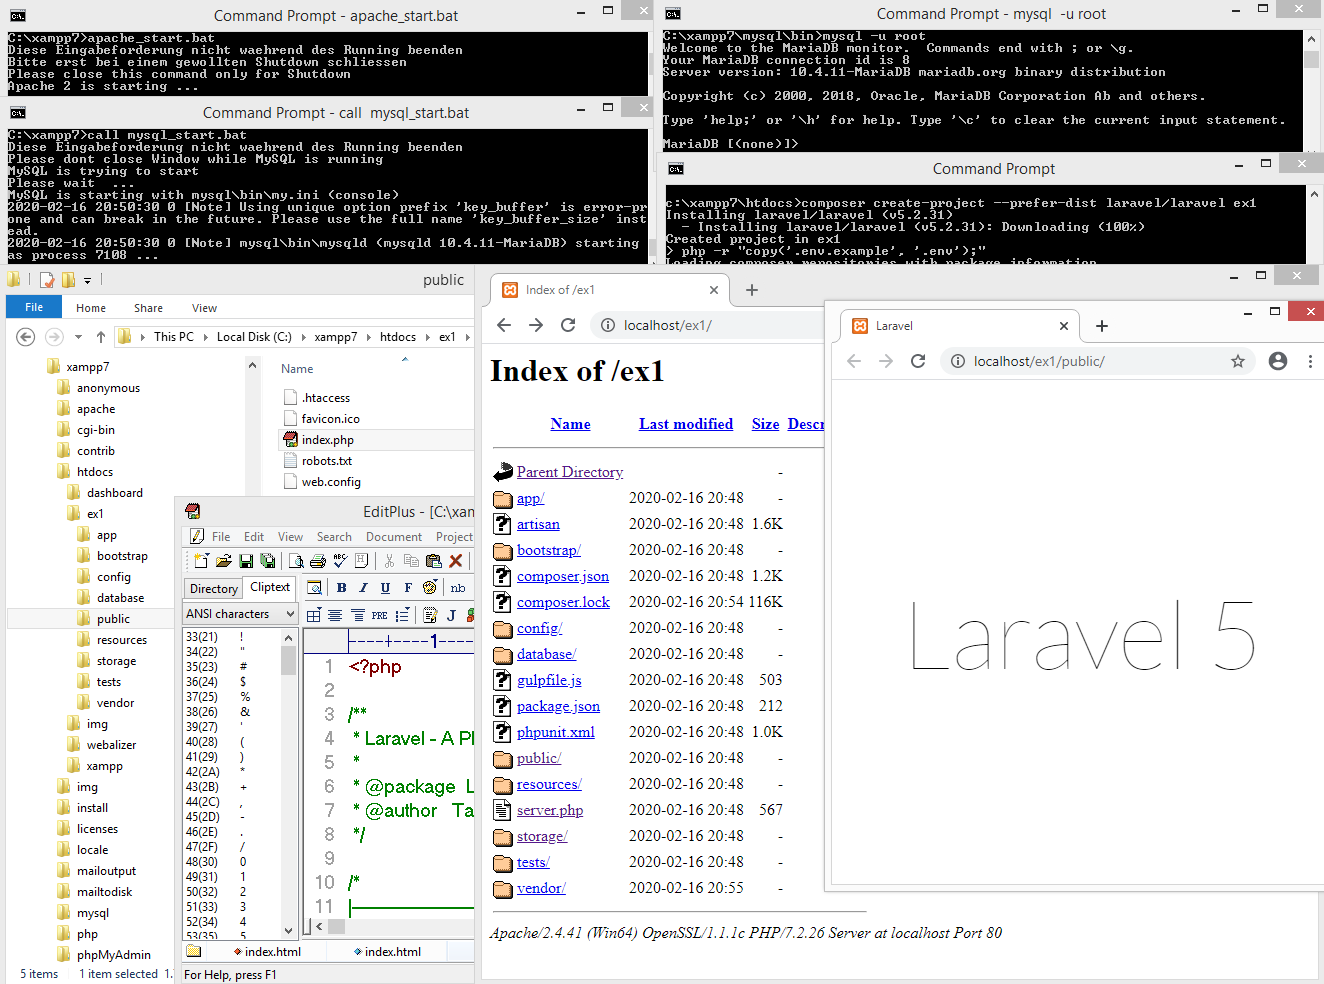Expand the breadcrumb arrow after htdocs

428,337
